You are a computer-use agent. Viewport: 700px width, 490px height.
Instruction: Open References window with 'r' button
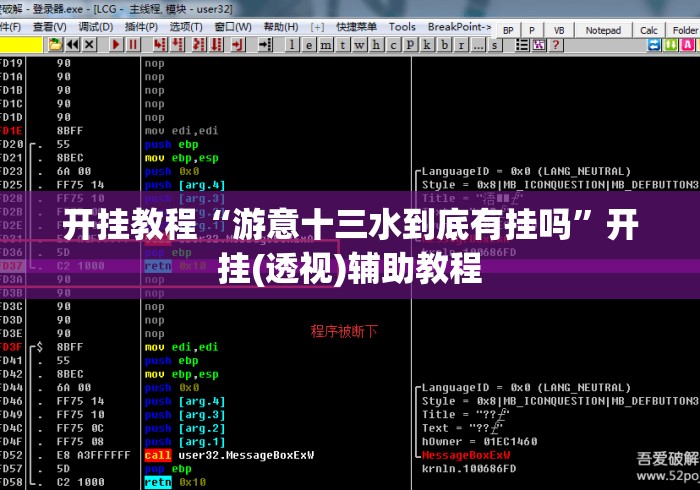coord(461,45)
